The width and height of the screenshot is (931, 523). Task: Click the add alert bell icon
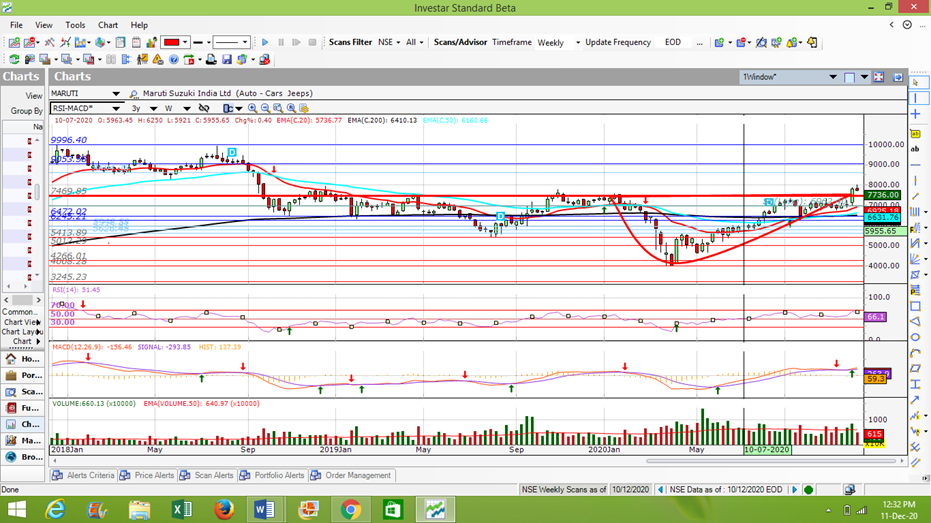coord(791,42)
